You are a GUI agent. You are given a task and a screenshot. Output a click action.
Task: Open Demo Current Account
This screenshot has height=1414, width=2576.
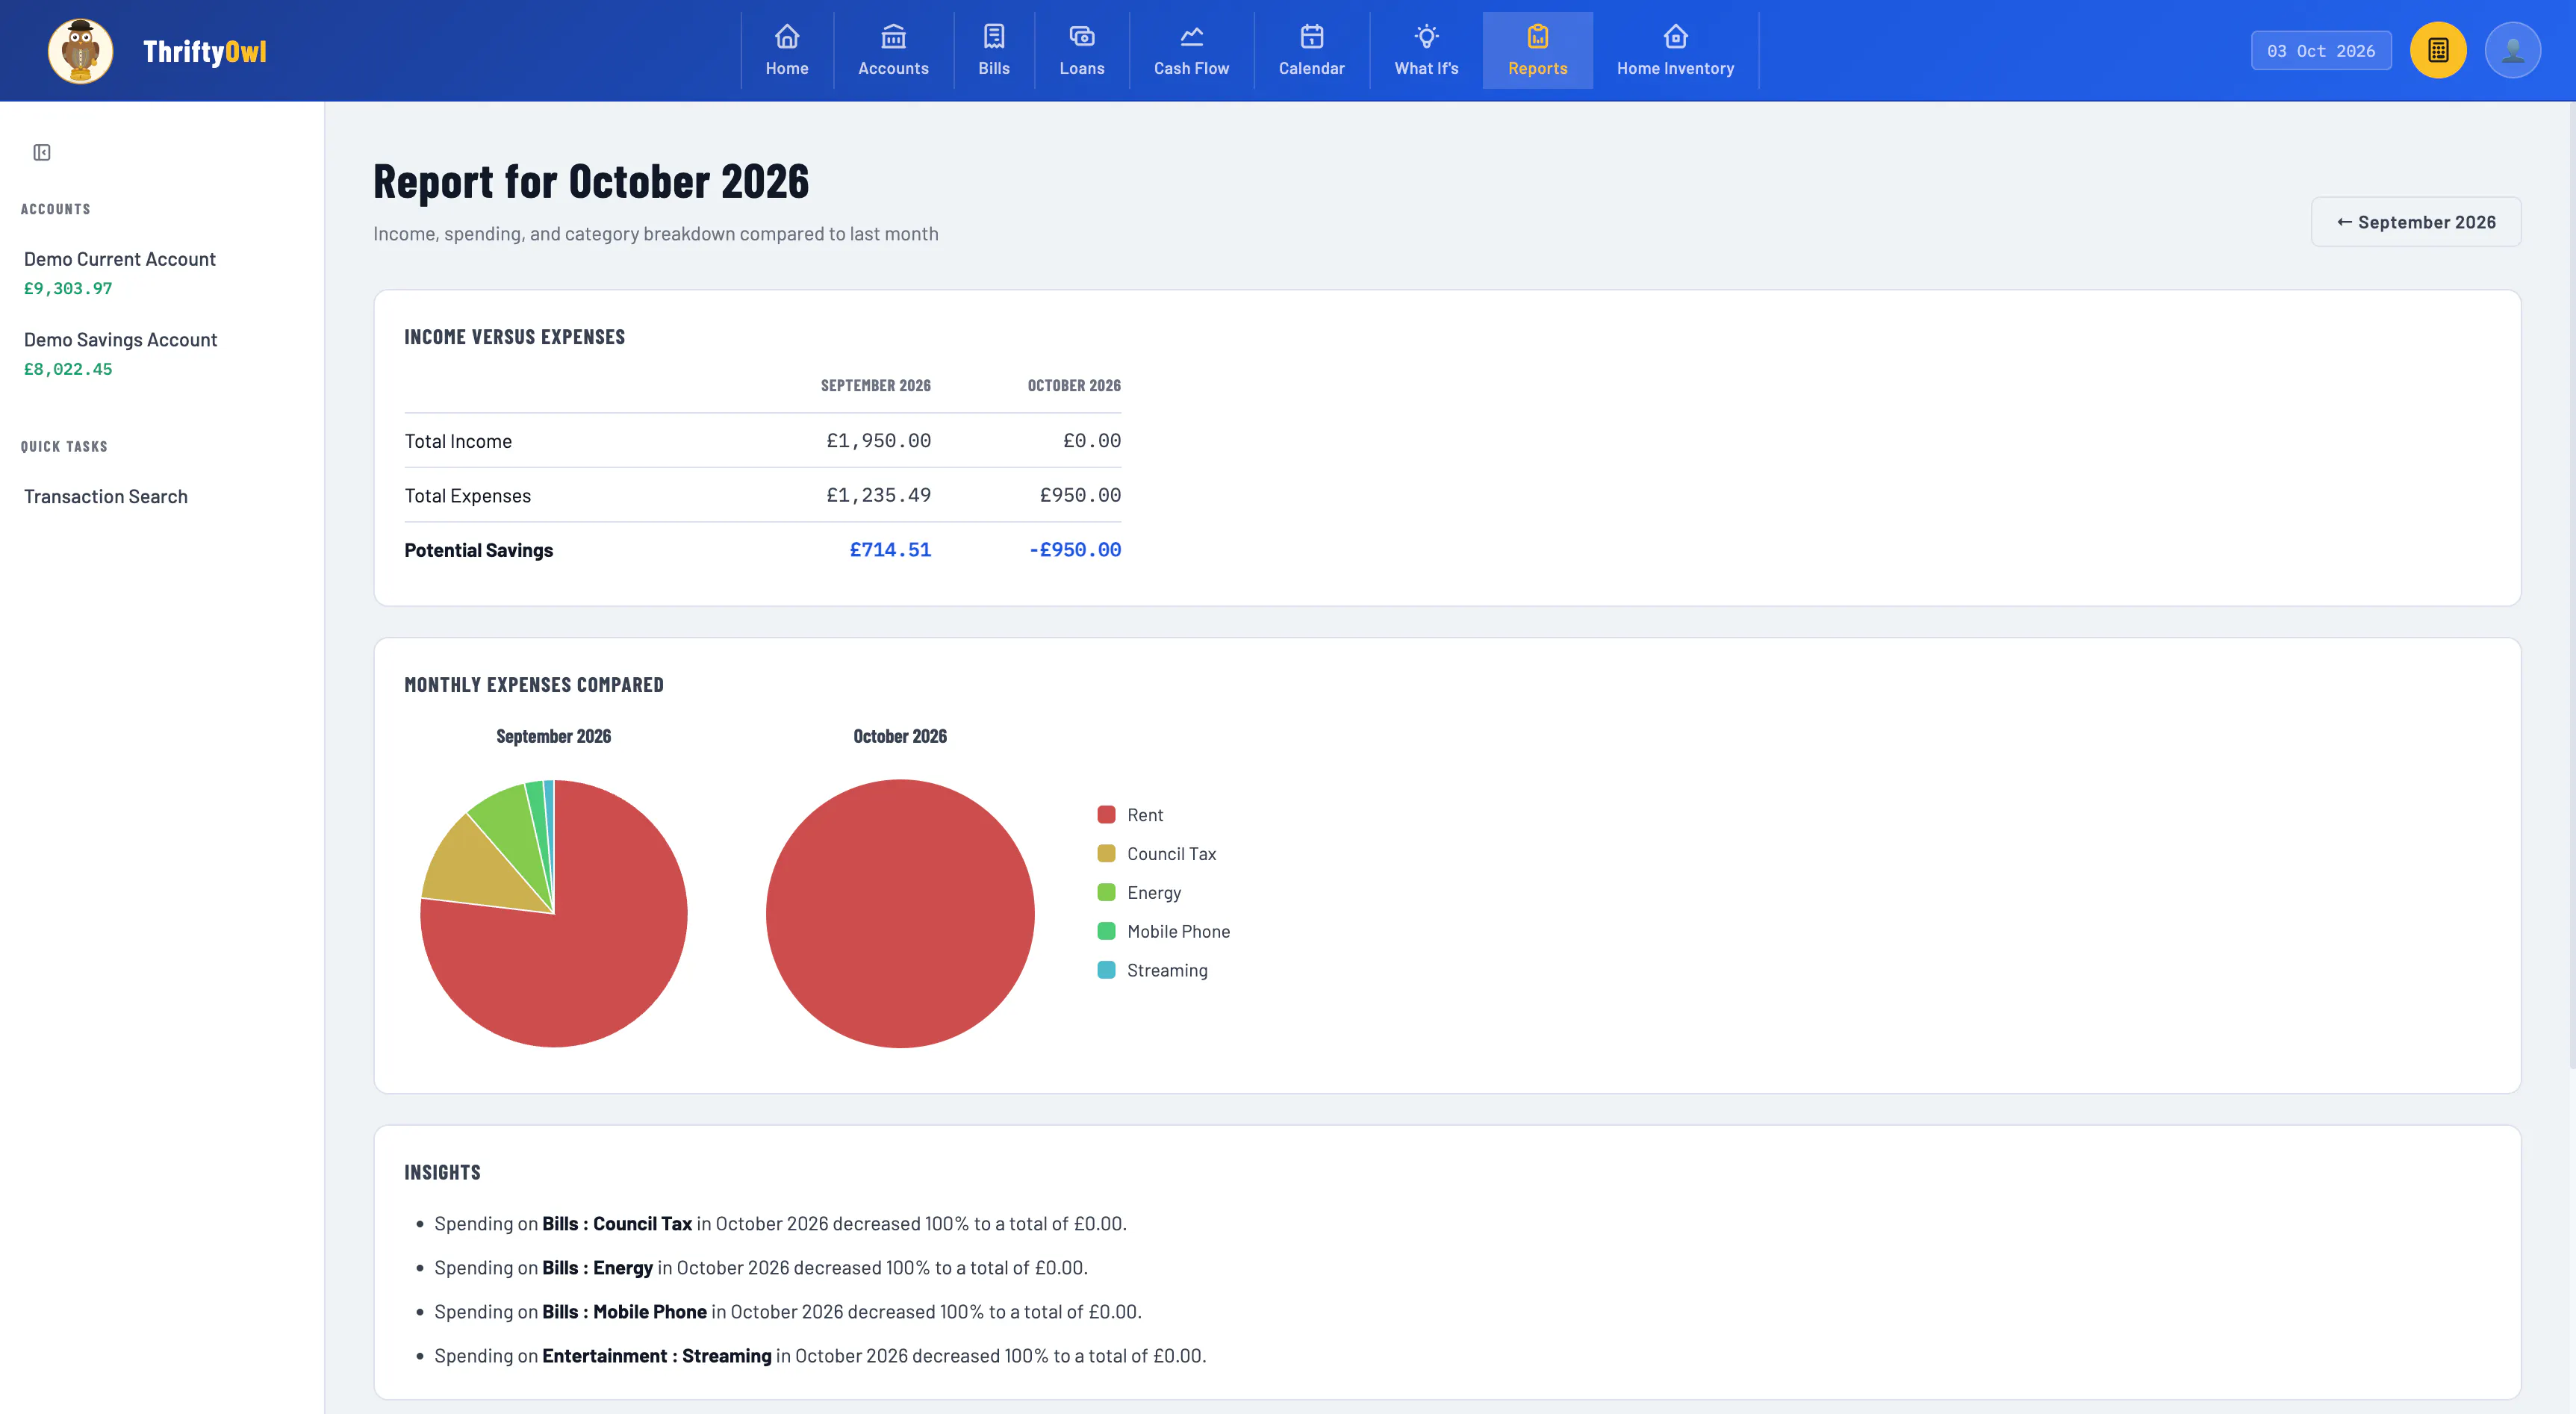120,259
